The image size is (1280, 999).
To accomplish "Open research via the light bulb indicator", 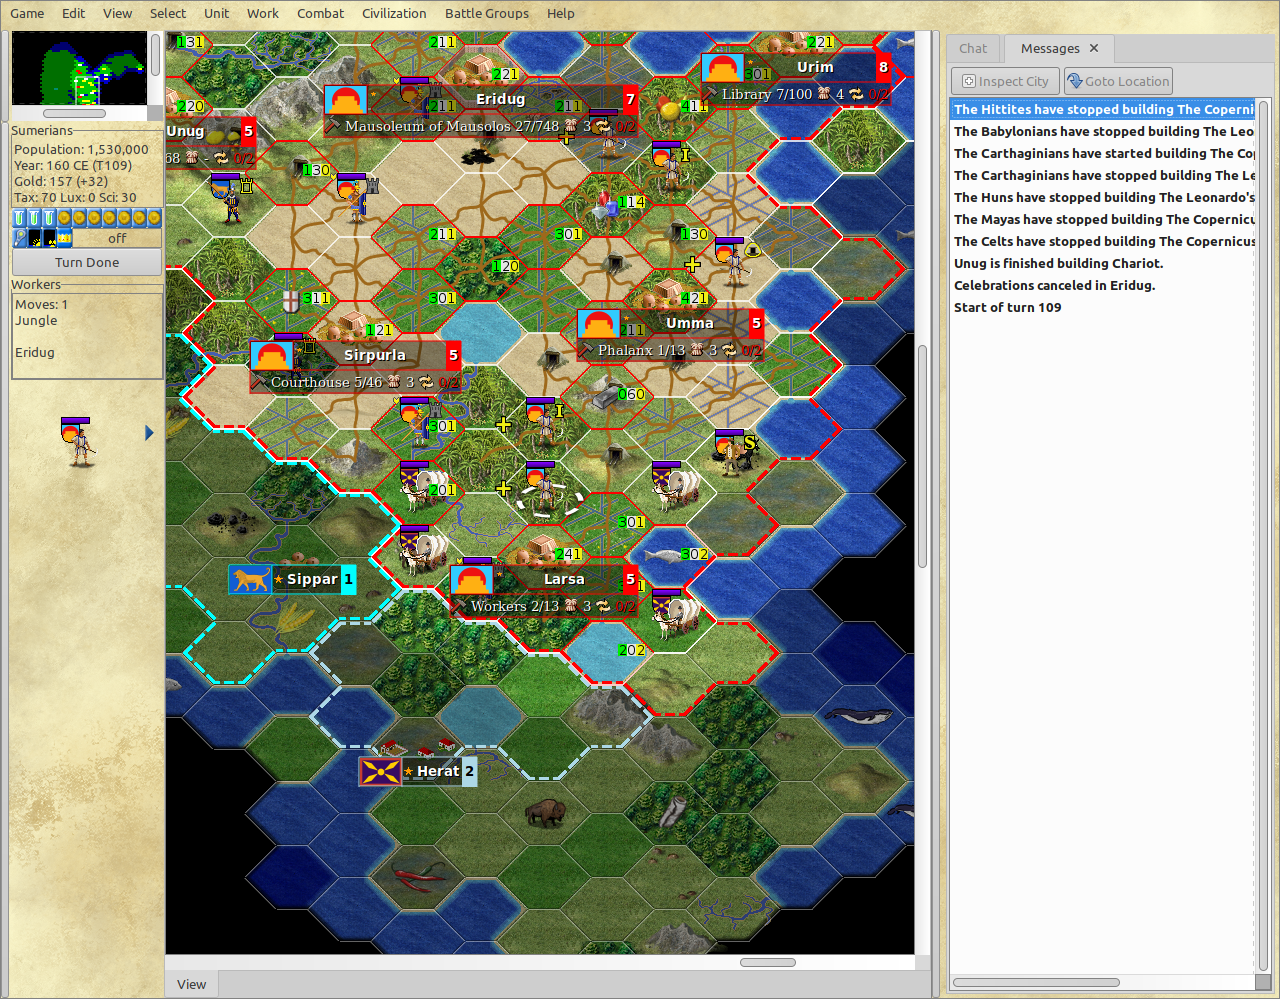I will (20, 238).
